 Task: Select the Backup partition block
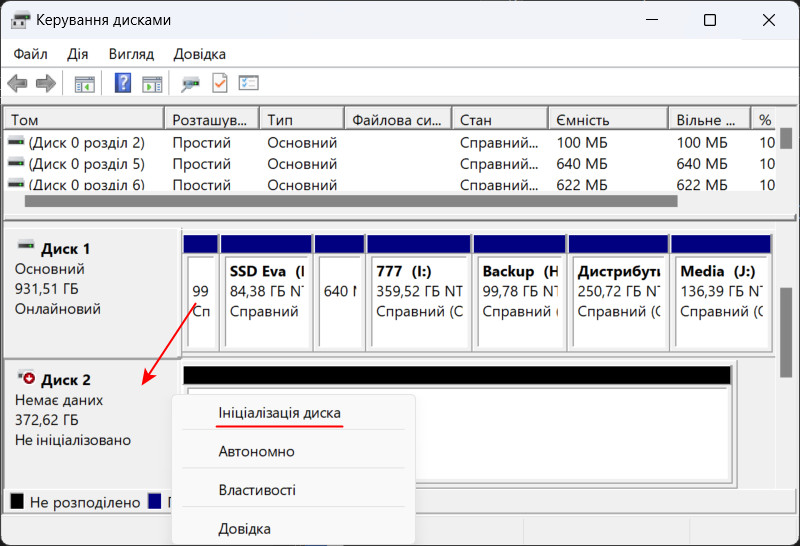[x=519, y=293]
